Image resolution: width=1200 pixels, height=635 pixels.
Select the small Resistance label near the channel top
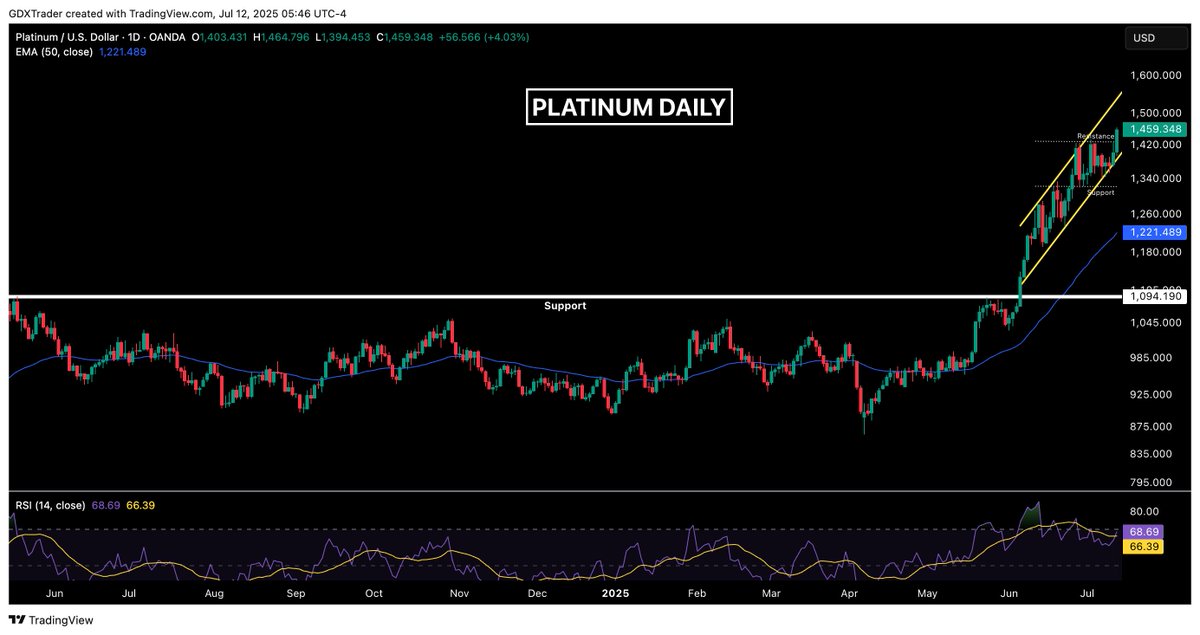(1095, 135)
